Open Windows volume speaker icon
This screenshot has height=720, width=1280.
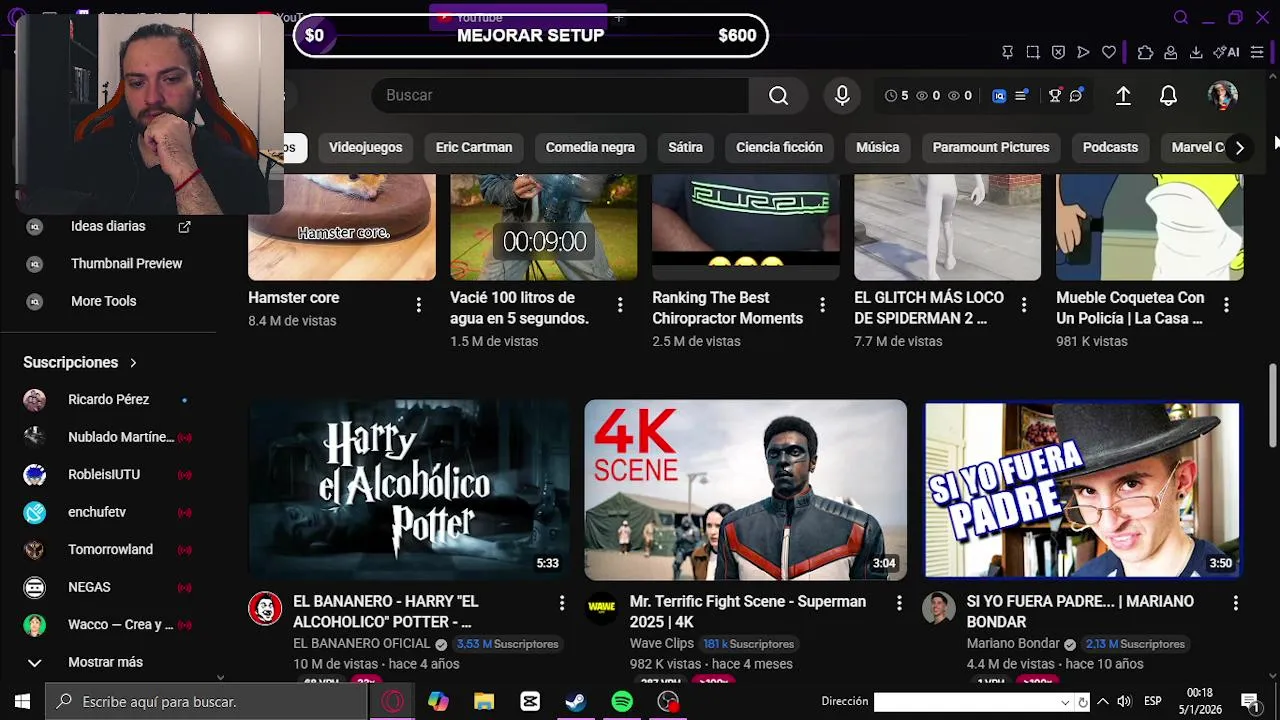tap(1124, 702)
